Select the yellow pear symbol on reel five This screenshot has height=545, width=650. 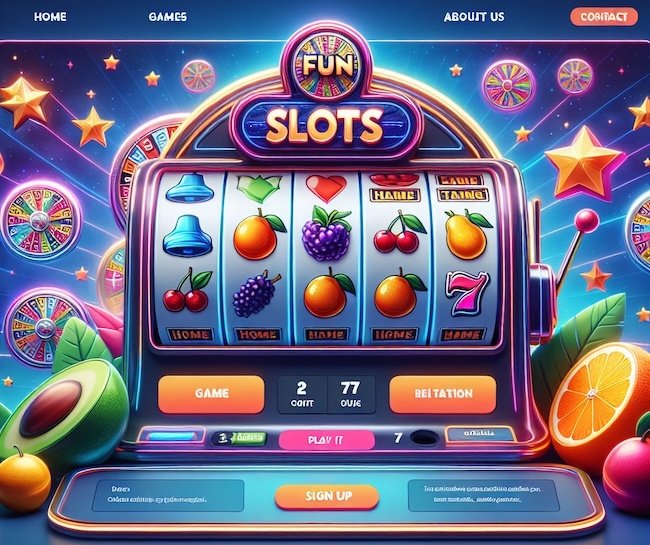pyautogui.click(x=466, y=234)
